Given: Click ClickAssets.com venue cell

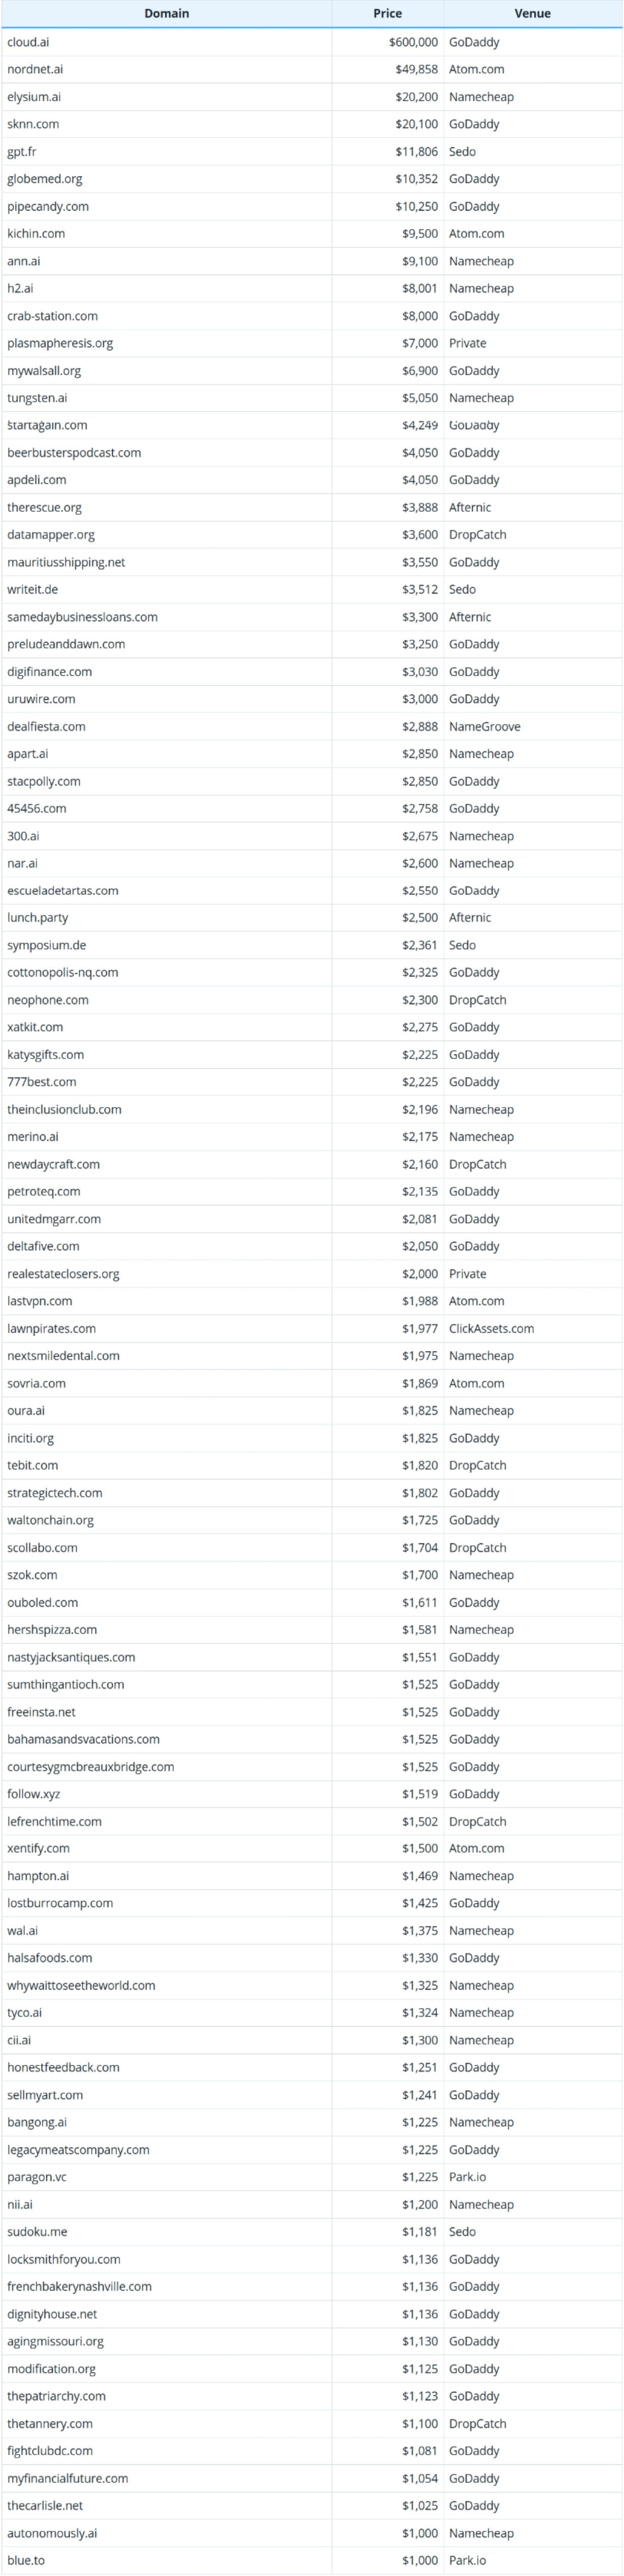Looking at the screenshot, I should [491, 1329].
